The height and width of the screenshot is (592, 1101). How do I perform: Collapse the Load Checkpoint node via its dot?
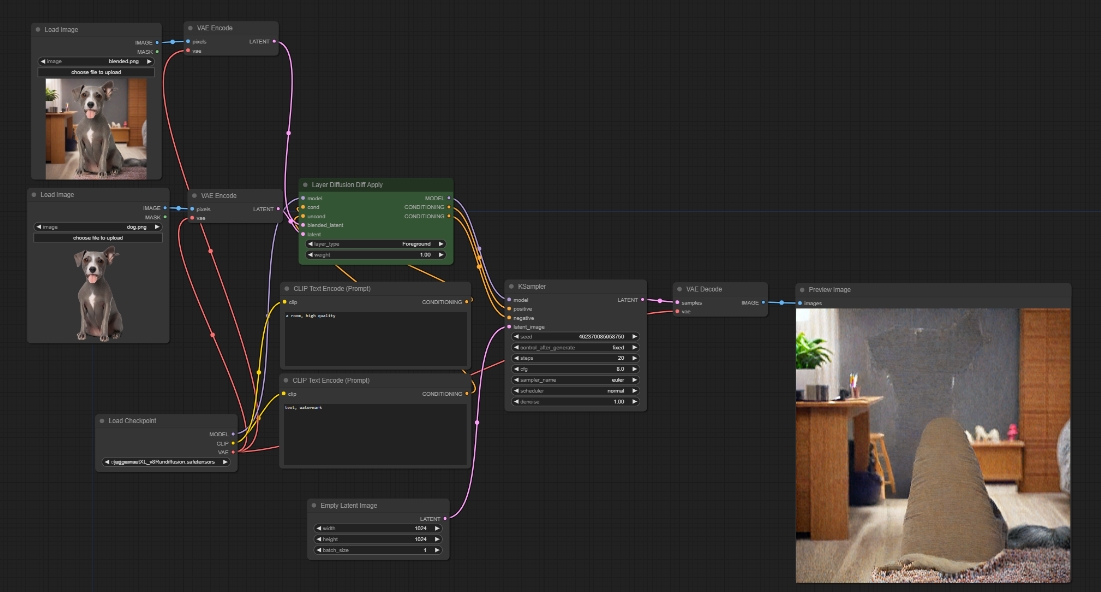click(x=102, y=420)
